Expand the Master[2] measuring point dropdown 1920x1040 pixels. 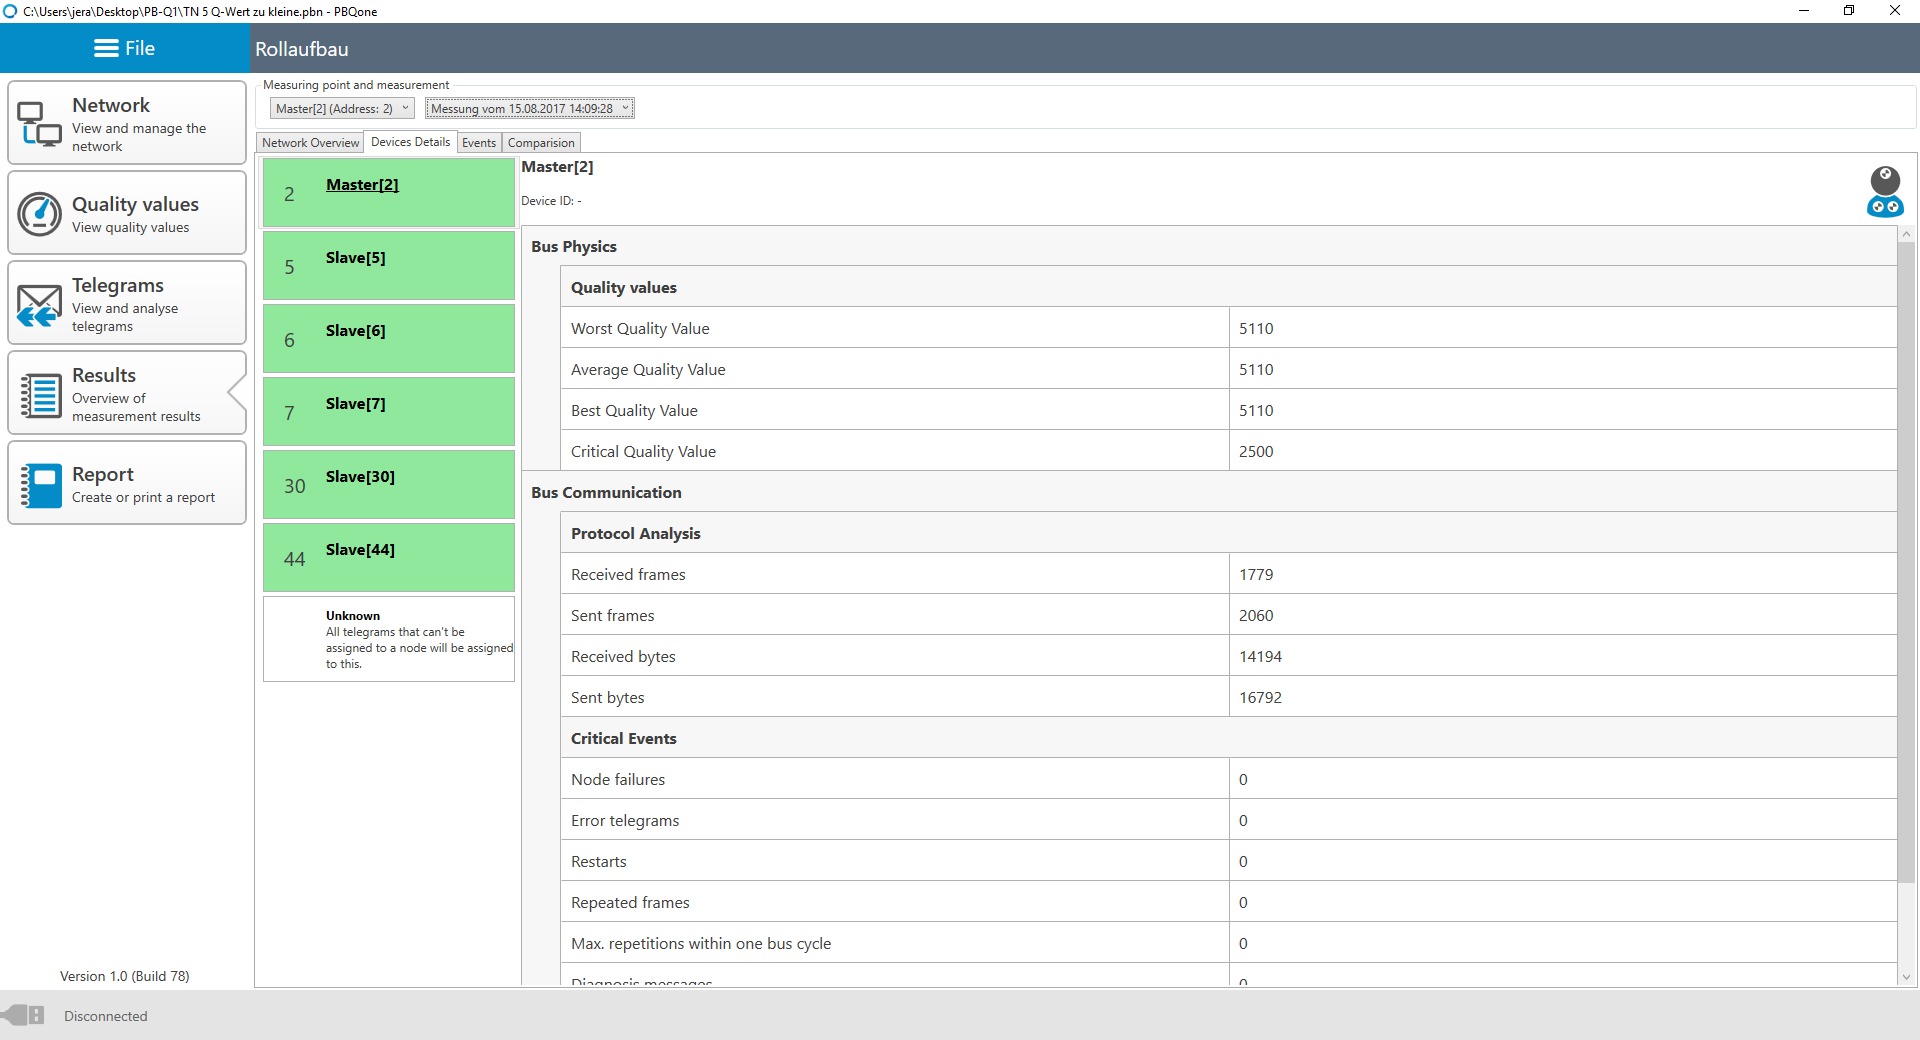(342, 109)
